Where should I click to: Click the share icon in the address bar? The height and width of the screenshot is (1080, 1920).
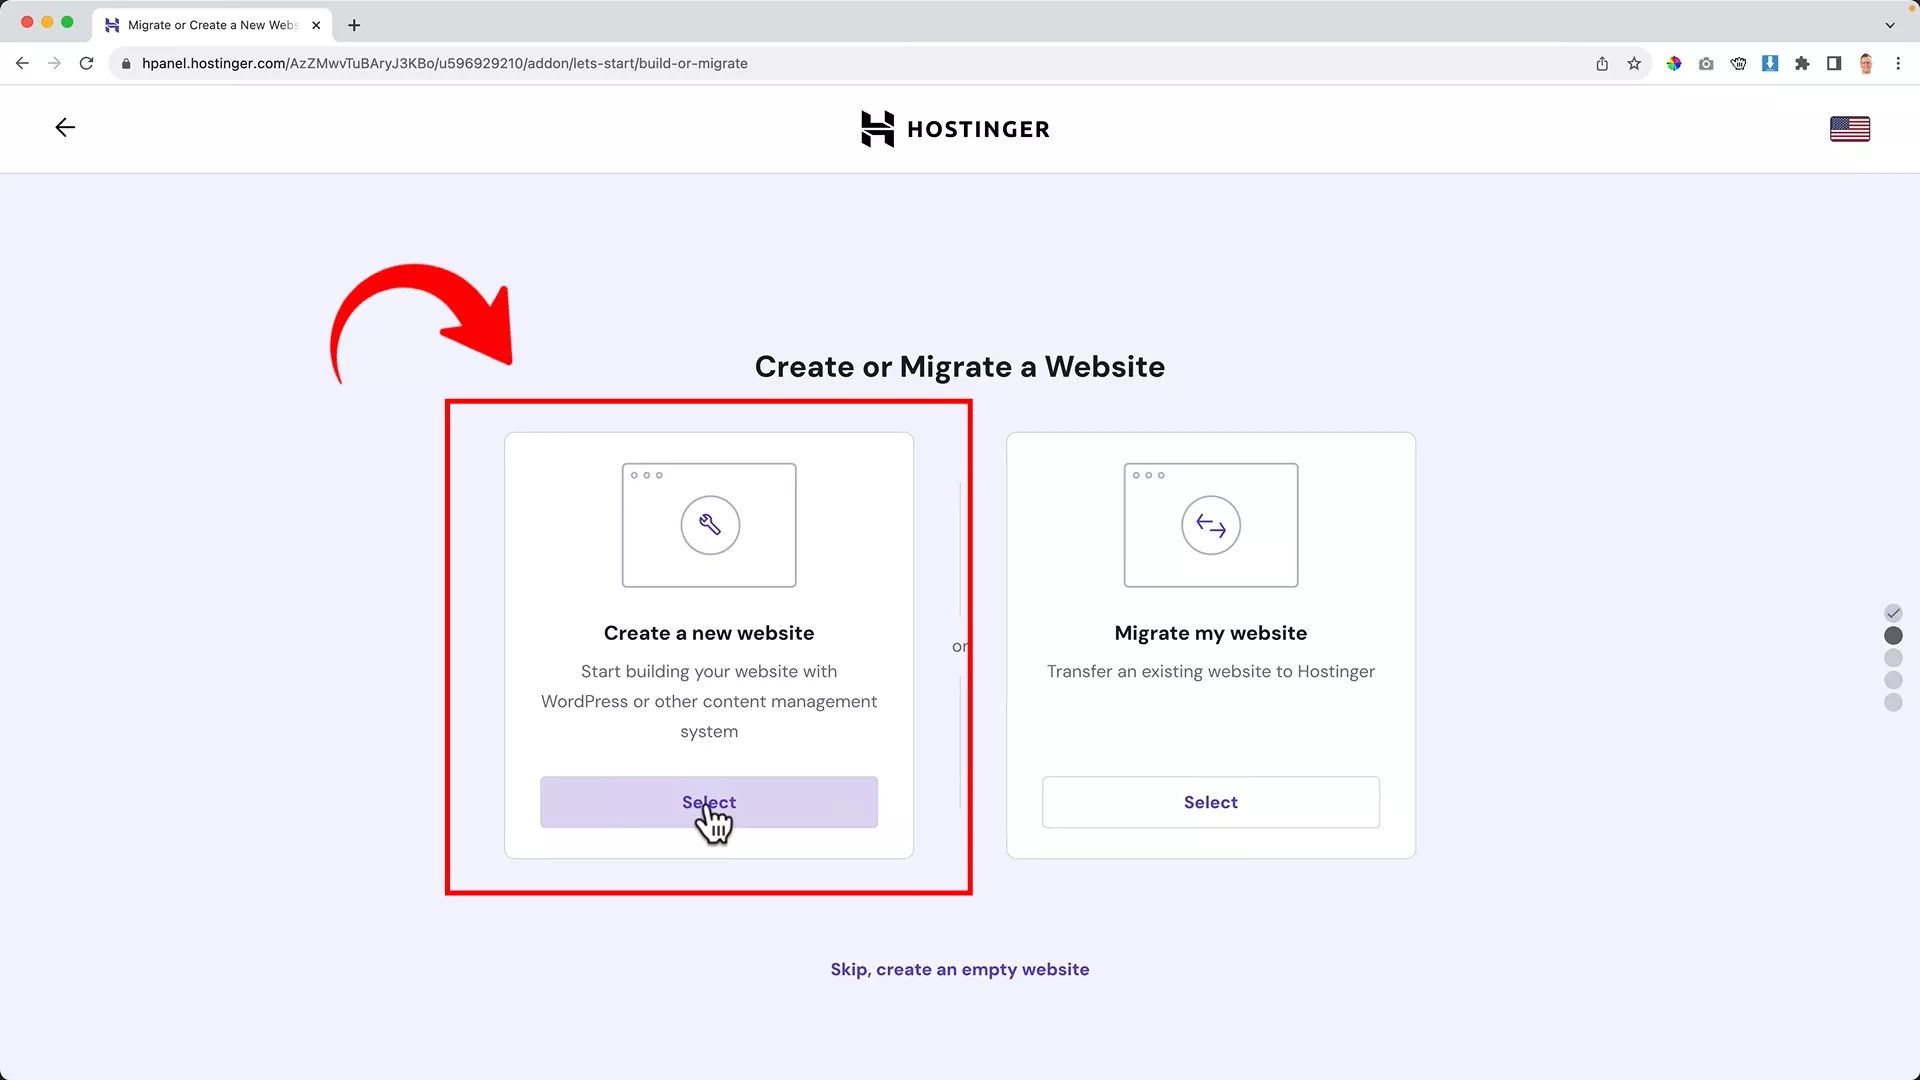tap(1601, 63)
